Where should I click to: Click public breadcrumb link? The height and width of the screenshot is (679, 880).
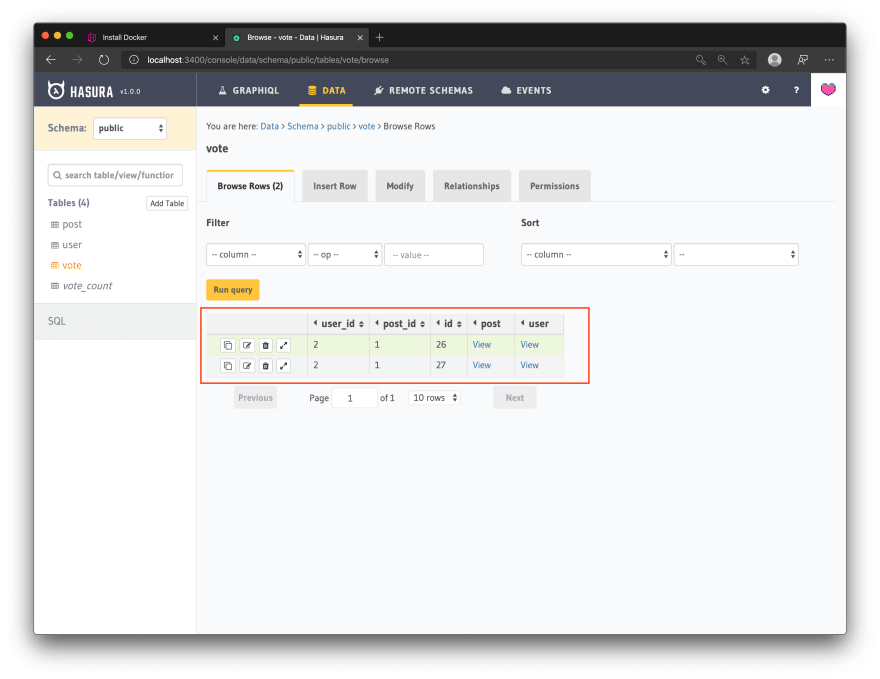338,126
